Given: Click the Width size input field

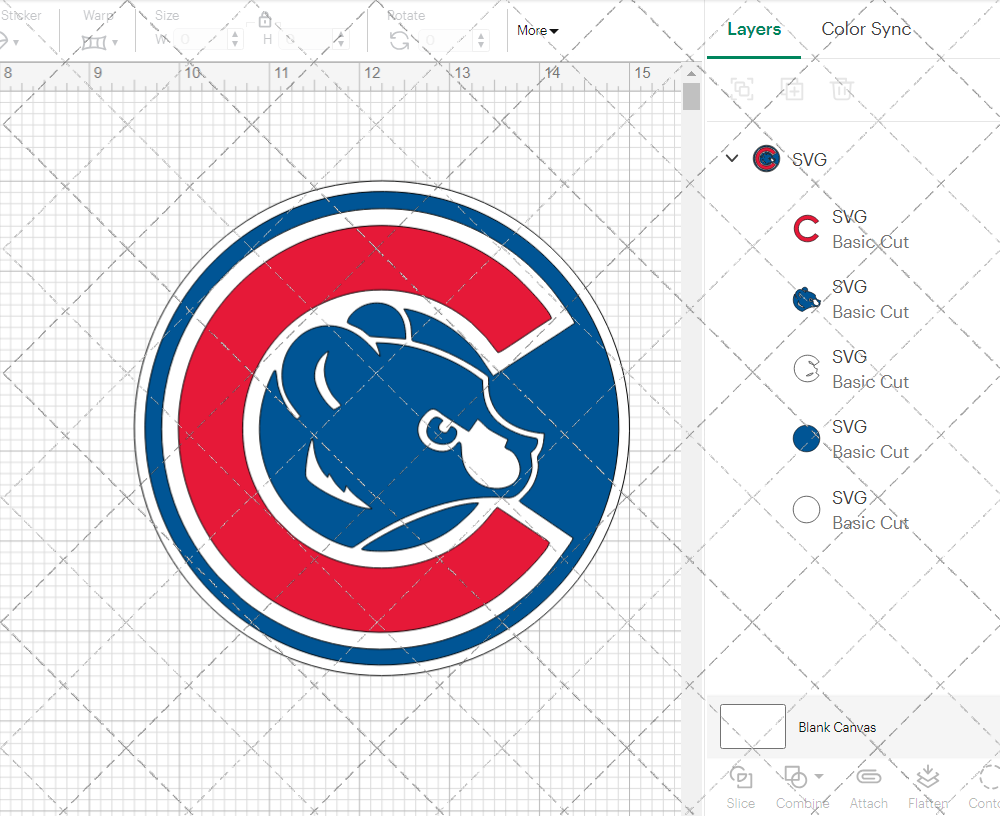Looking at the screenshot, I should [x=200, y=40].
